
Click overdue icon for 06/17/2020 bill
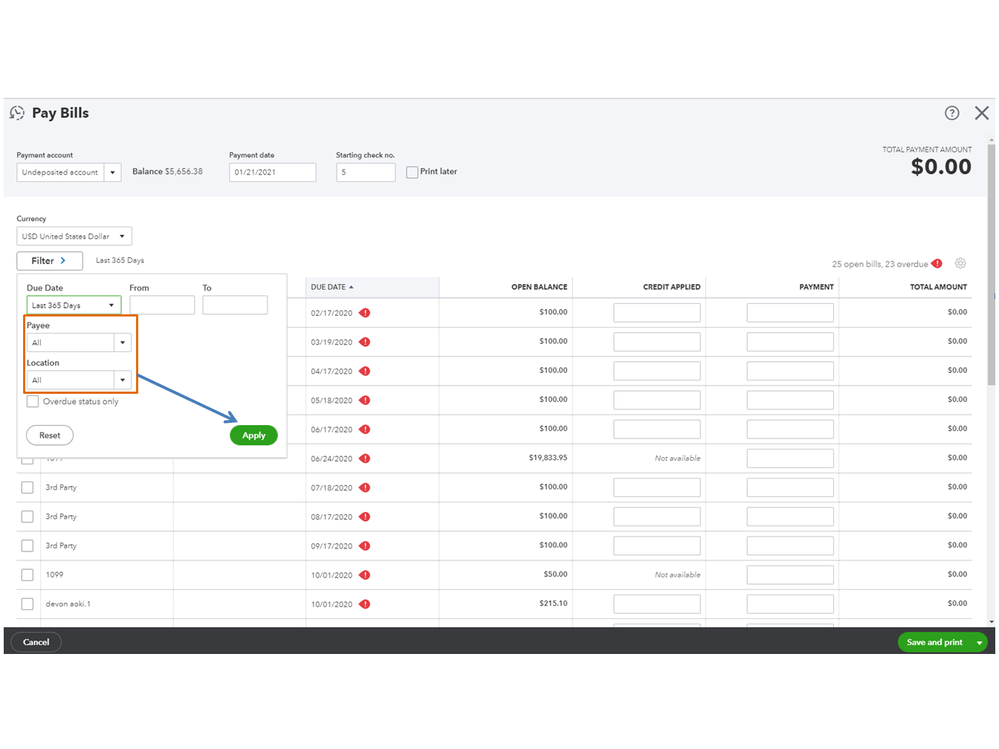364,429
